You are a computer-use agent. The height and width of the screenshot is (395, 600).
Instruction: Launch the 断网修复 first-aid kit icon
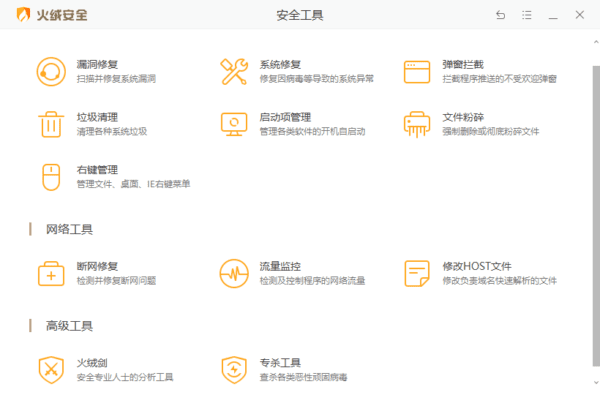pyautogui.click(x=51, y=274)
